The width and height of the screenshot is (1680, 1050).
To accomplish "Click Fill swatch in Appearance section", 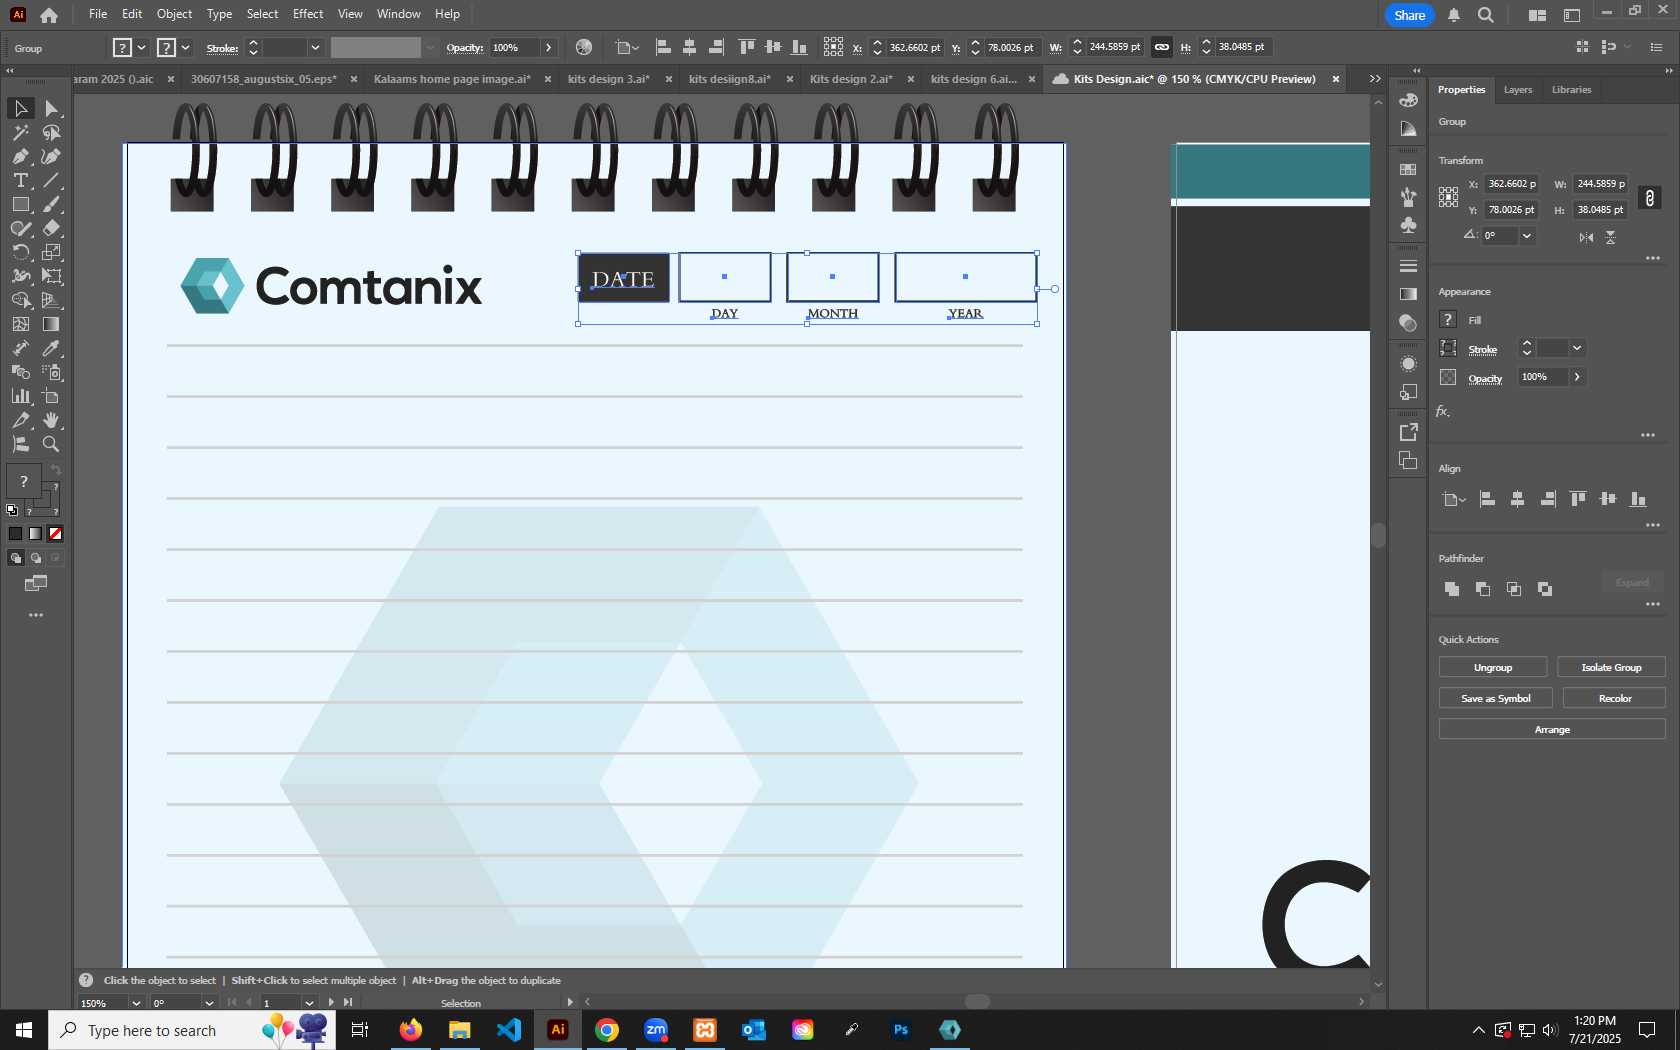I will [1448, 319].
